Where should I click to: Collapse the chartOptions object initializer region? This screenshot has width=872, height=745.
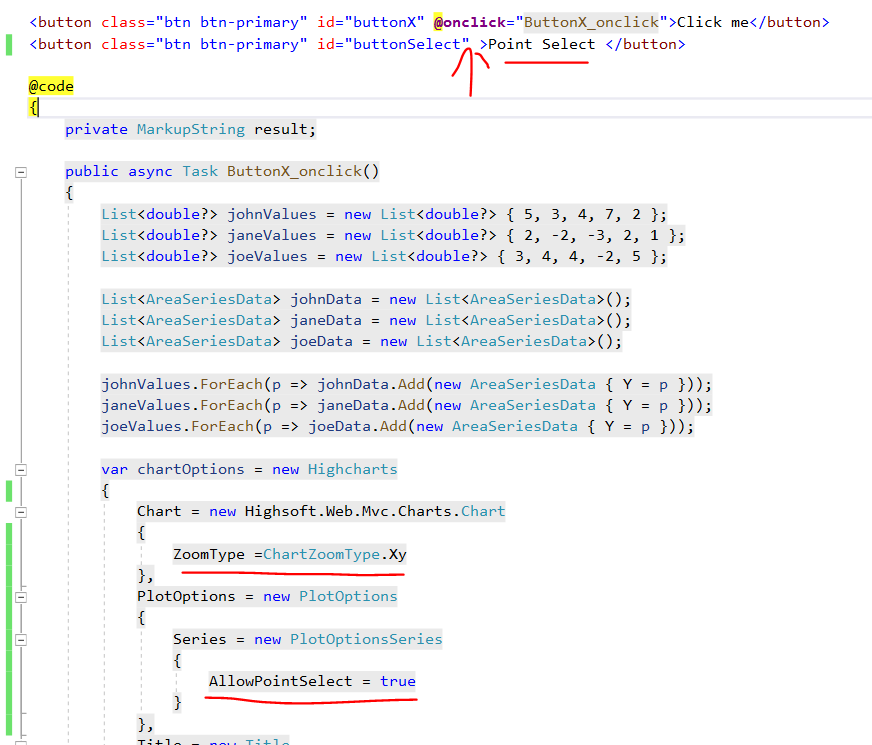20,469
